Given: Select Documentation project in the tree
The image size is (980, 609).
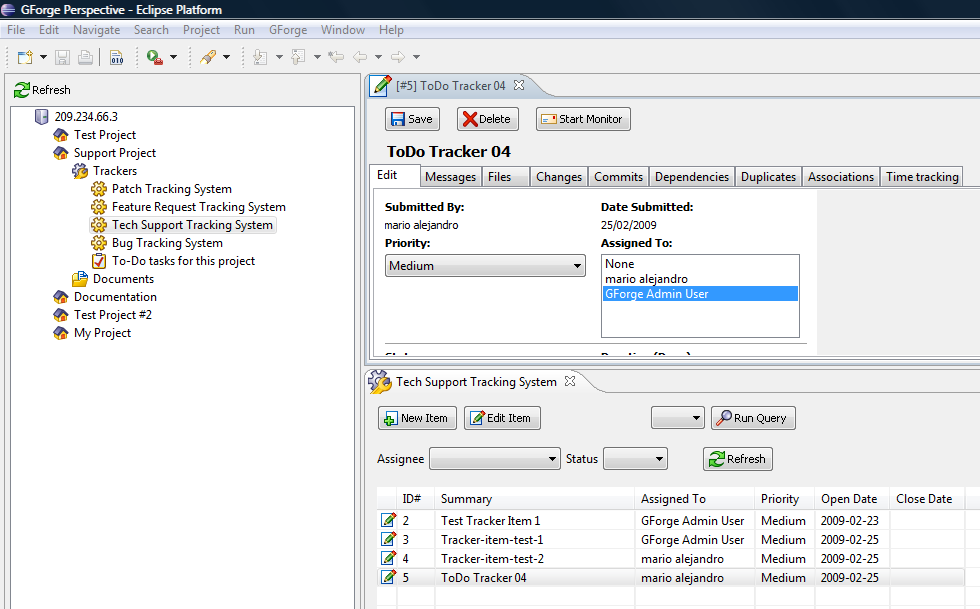Looking at the screenshot, I should (x=115, y=297).
